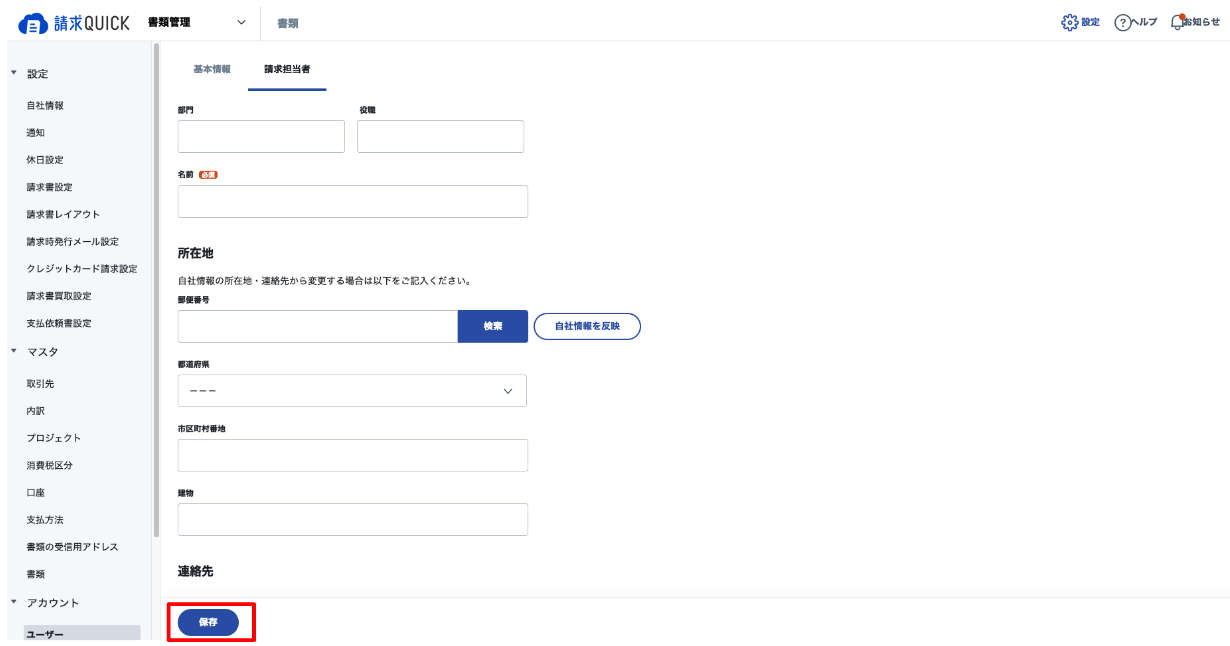Expand the 書類管理 module dropdown

tap(241, 22)
